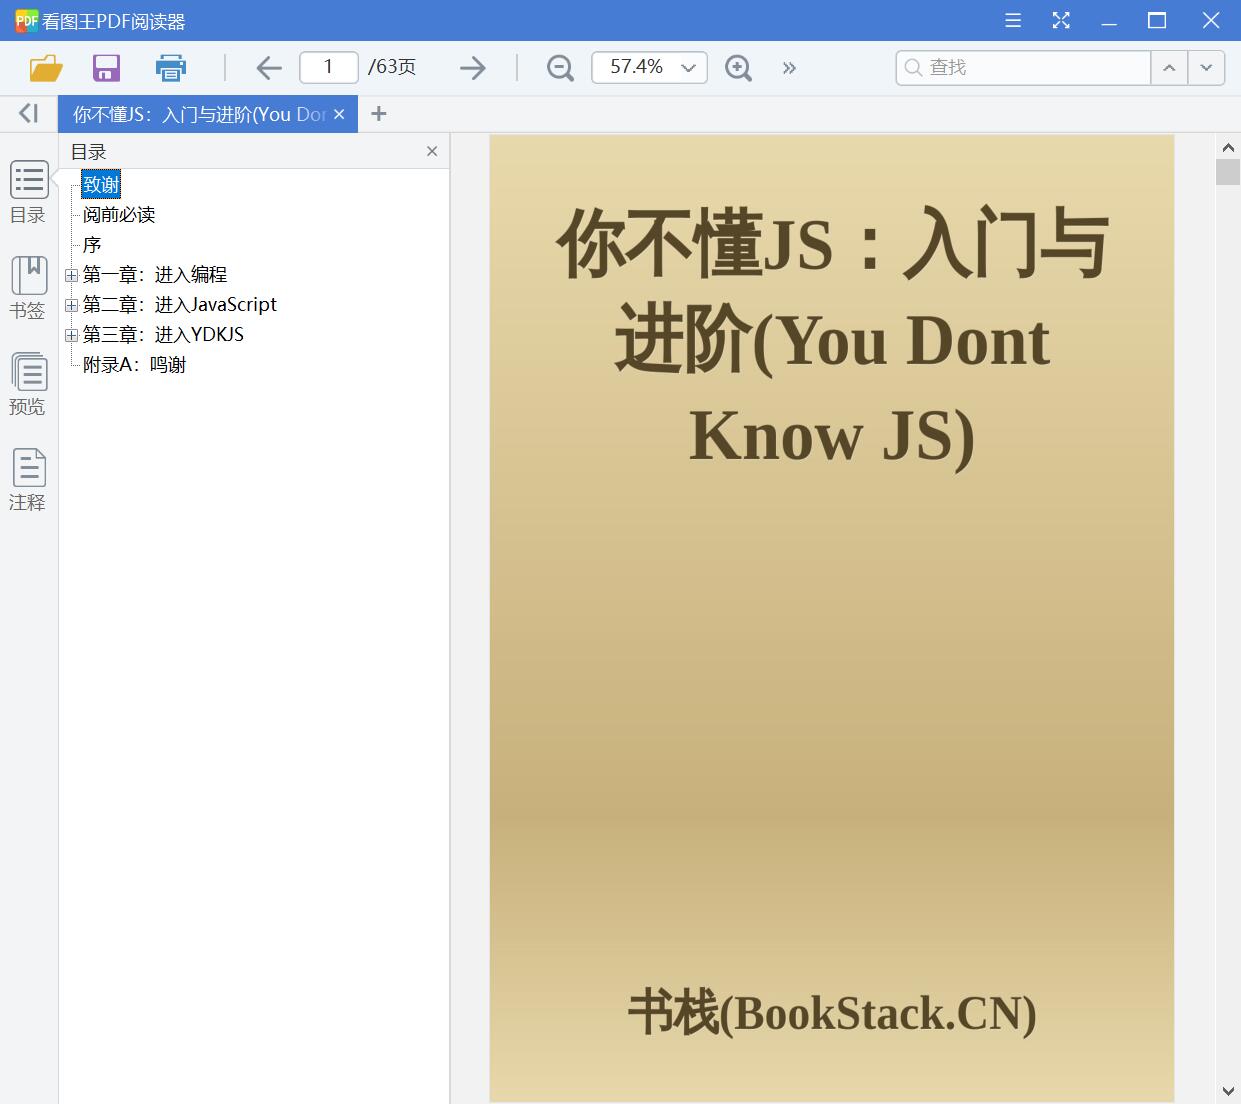Toggle fullscreen mode in title bar

pos(1061,20)
